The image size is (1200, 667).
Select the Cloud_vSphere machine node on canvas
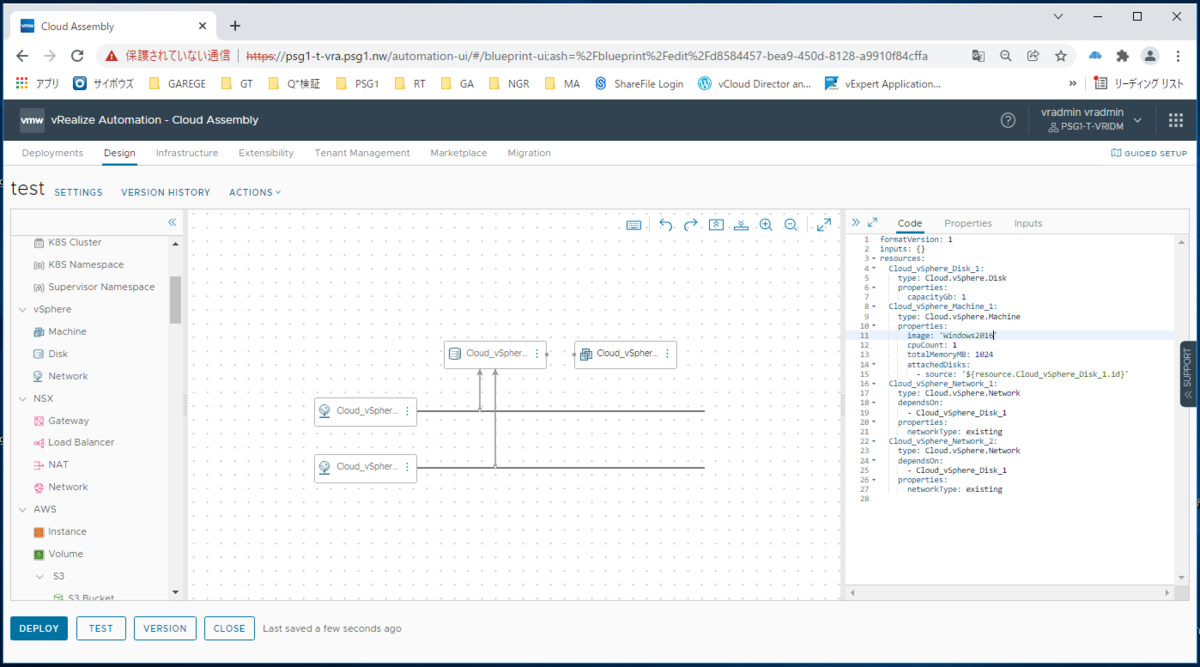click(x=625, y=354)
